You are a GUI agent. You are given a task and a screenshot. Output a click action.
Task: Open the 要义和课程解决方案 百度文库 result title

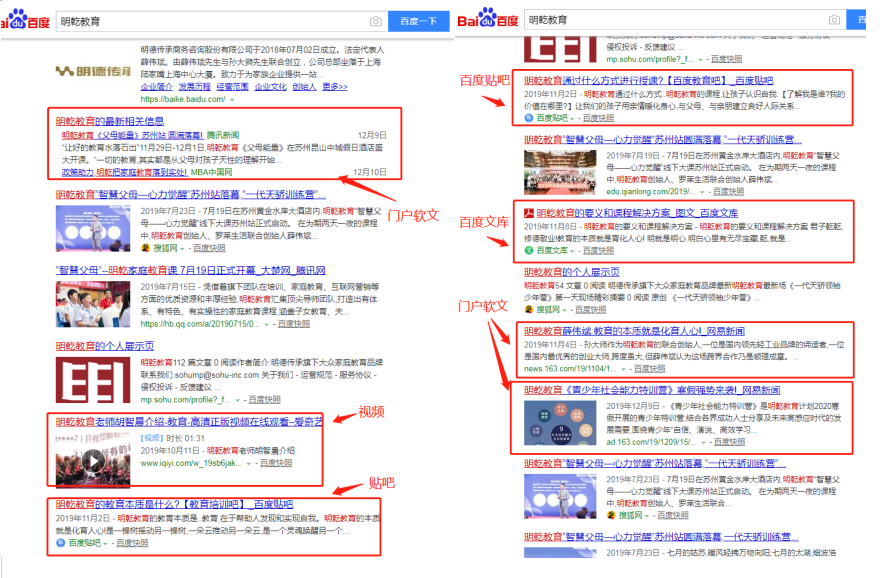[637, 213]
